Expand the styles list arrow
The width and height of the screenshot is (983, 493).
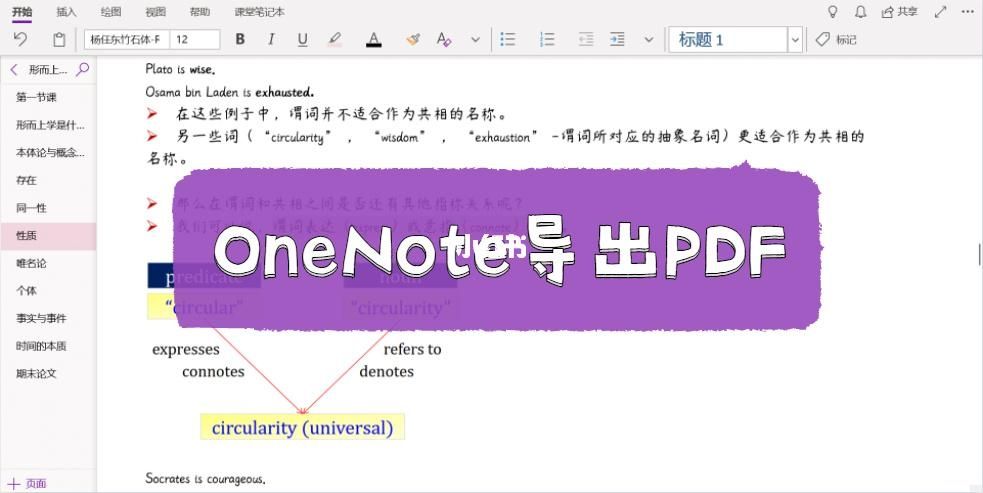coord(795,40)
